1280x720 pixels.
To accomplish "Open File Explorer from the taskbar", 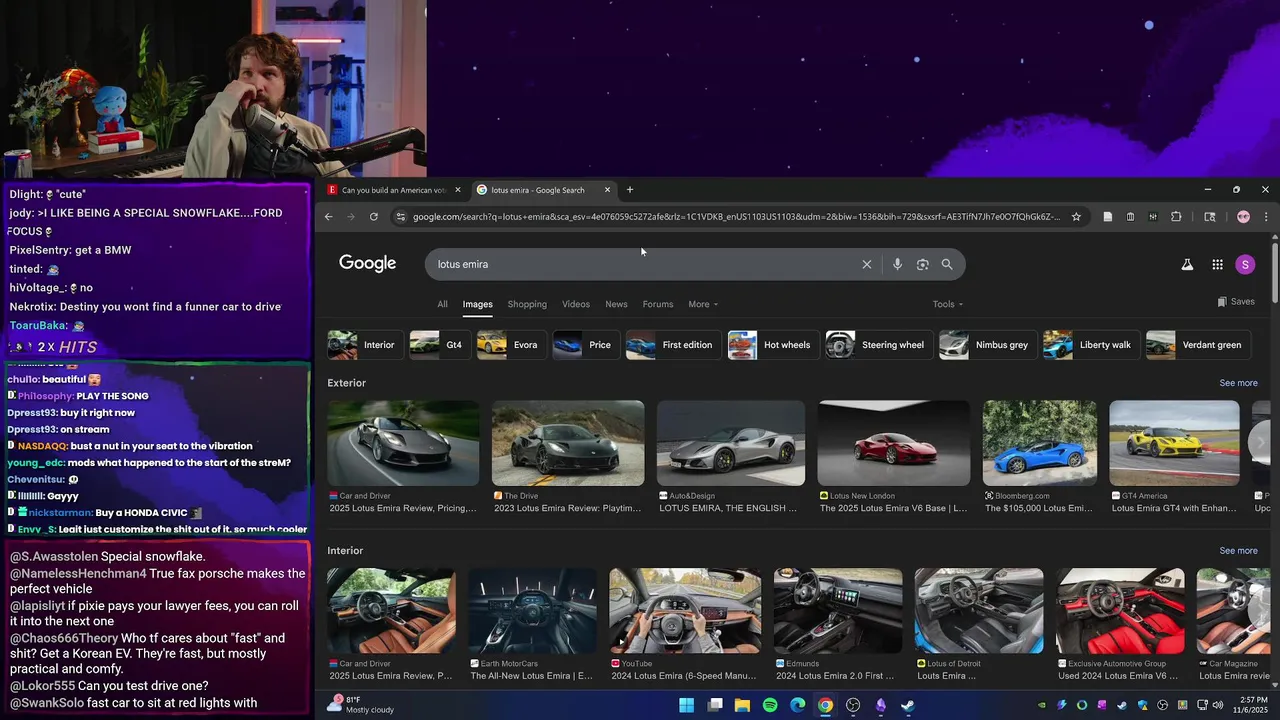I will point(742,705).
